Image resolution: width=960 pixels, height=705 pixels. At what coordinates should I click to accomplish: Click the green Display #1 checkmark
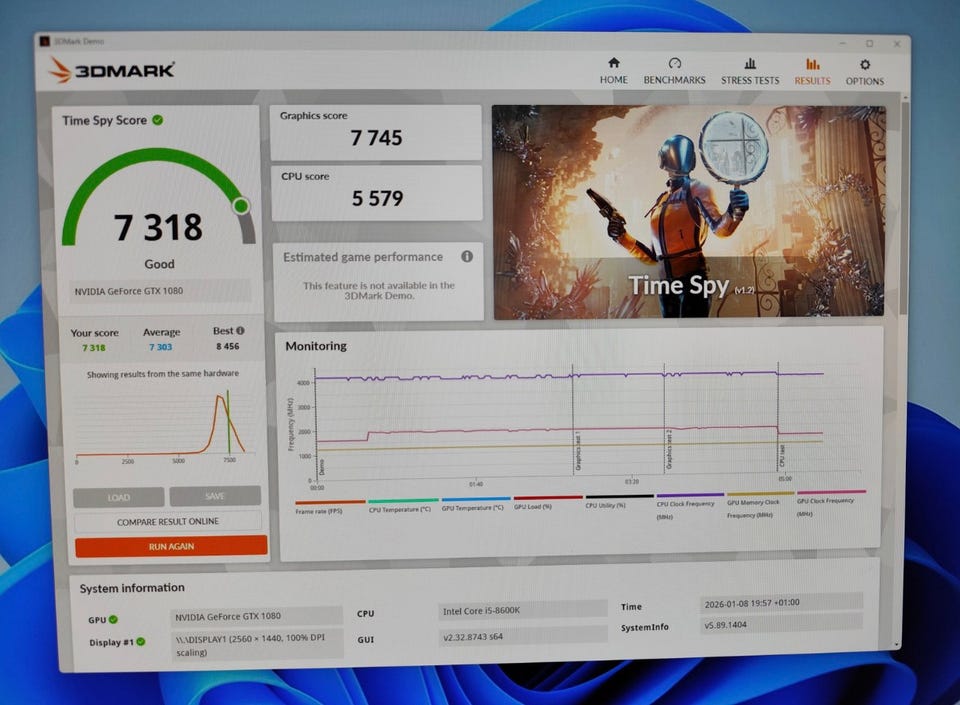[x=141, y=642]
